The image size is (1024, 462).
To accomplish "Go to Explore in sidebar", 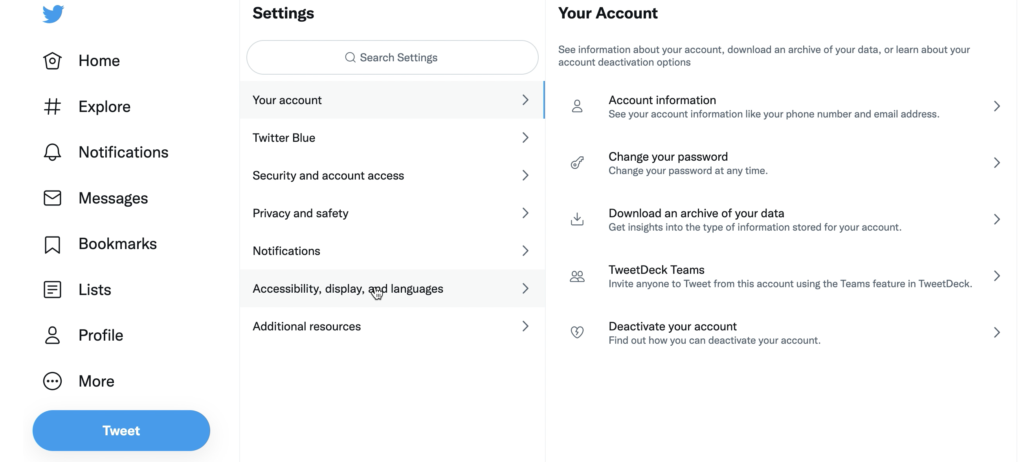I will [104, 107].
